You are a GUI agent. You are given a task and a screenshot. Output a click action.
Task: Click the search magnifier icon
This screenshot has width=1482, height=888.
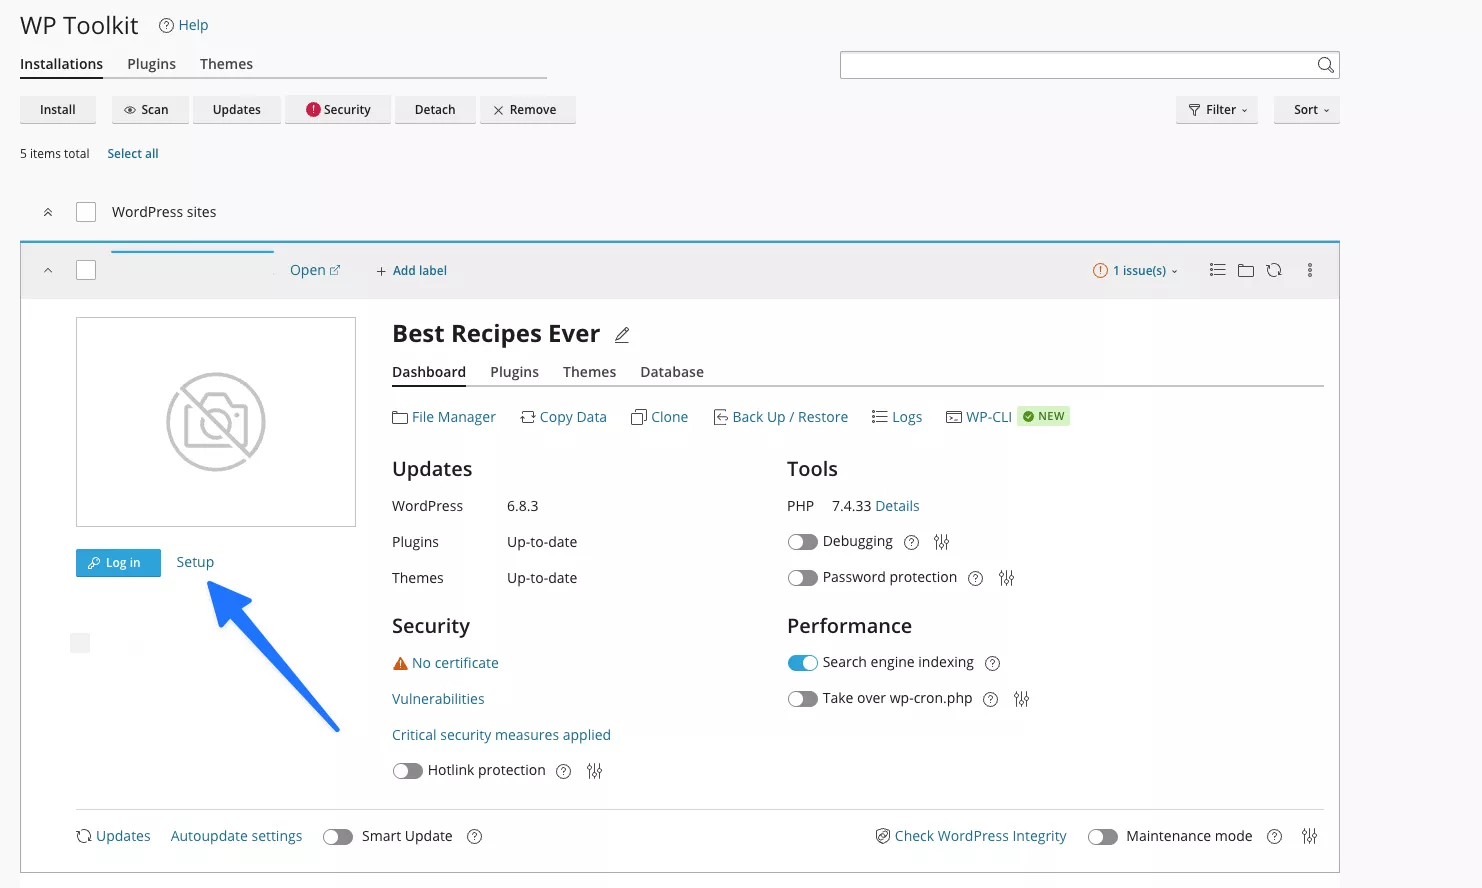(x=1325, y=65)
